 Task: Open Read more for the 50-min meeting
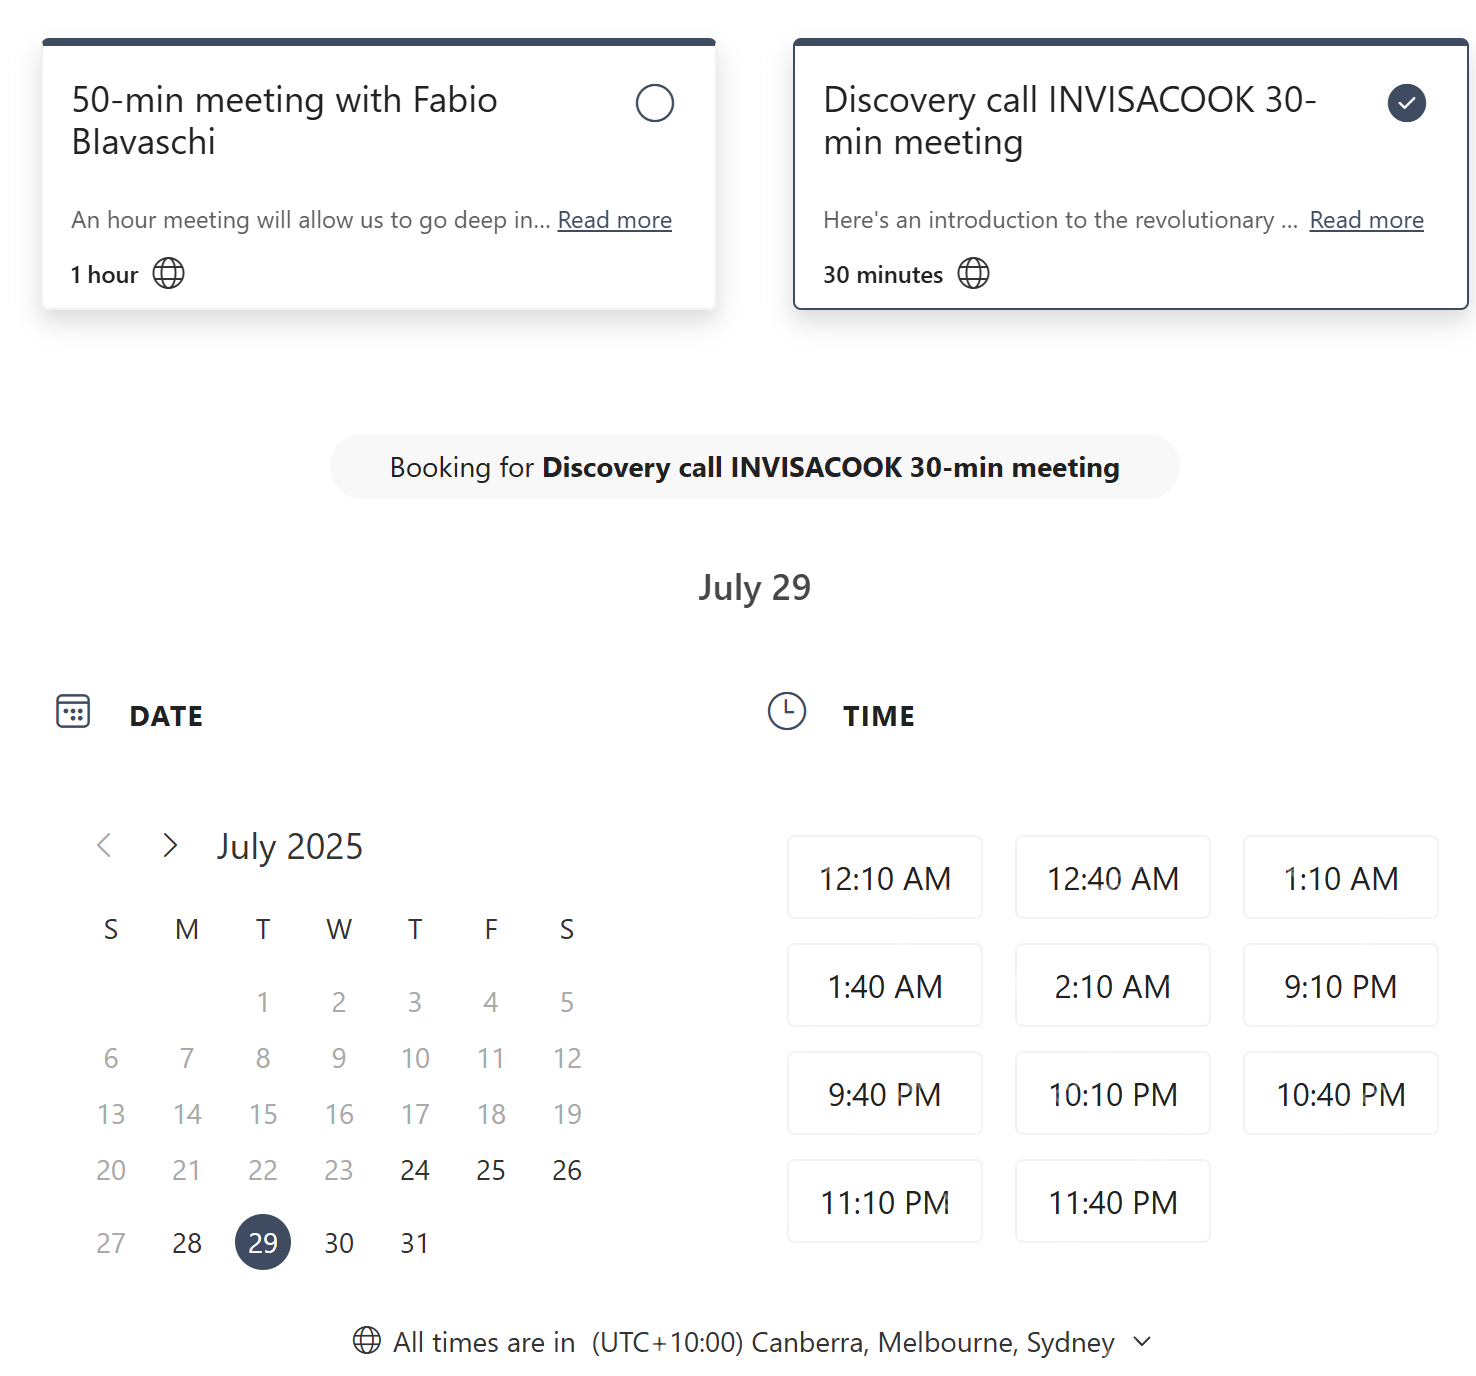(615, 220)
